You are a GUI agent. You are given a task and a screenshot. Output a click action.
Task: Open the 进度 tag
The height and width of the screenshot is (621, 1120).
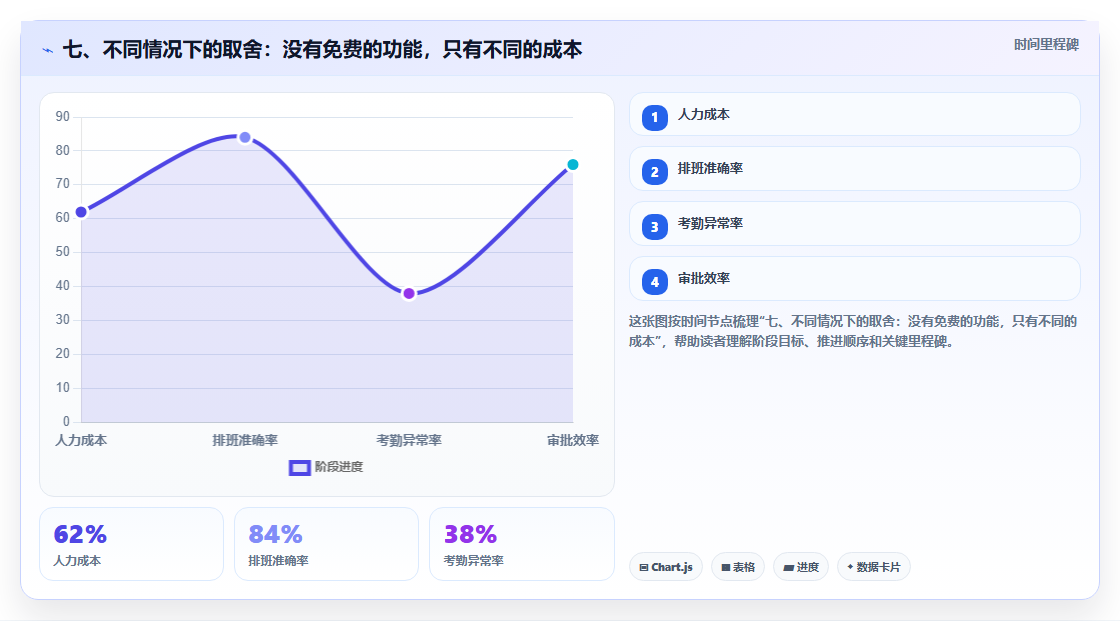click(801, 567)
